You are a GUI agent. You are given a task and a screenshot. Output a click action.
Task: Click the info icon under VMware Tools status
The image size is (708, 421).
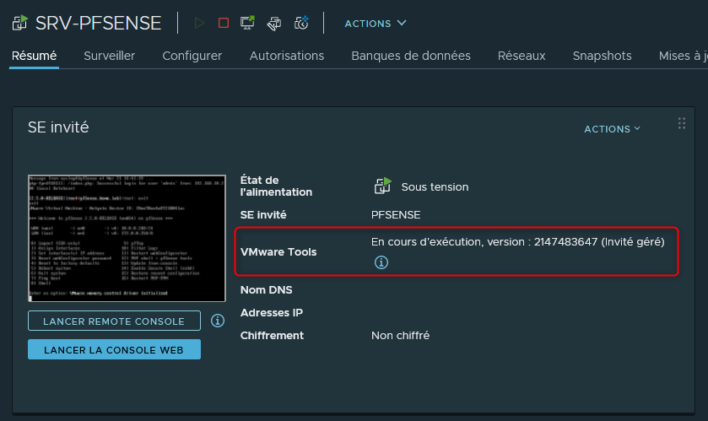click(380, 263)
